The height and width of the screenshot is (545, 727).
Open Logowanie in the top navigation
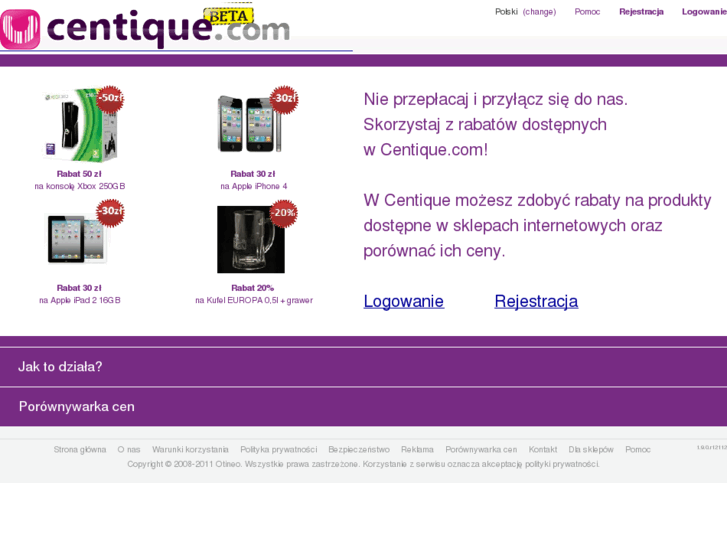(x=704, y=12)
